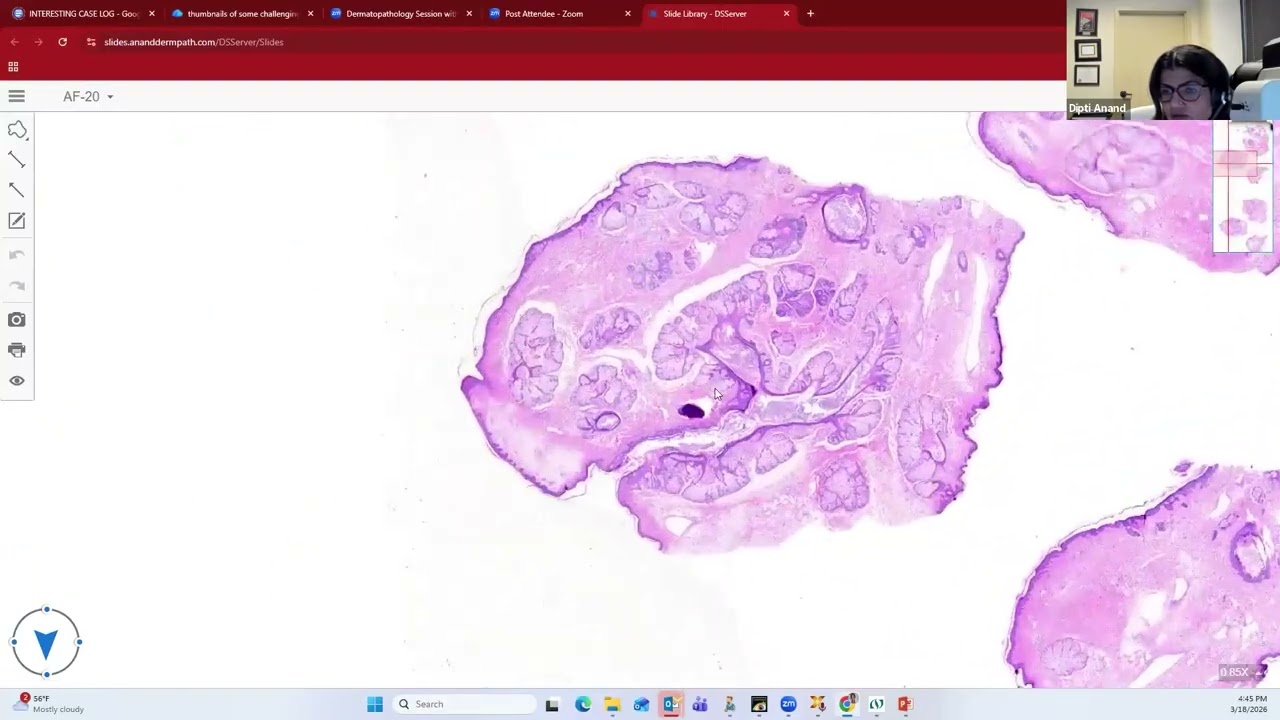Click the rotation compass control
1280x720 pixels.
pos(46,642)
